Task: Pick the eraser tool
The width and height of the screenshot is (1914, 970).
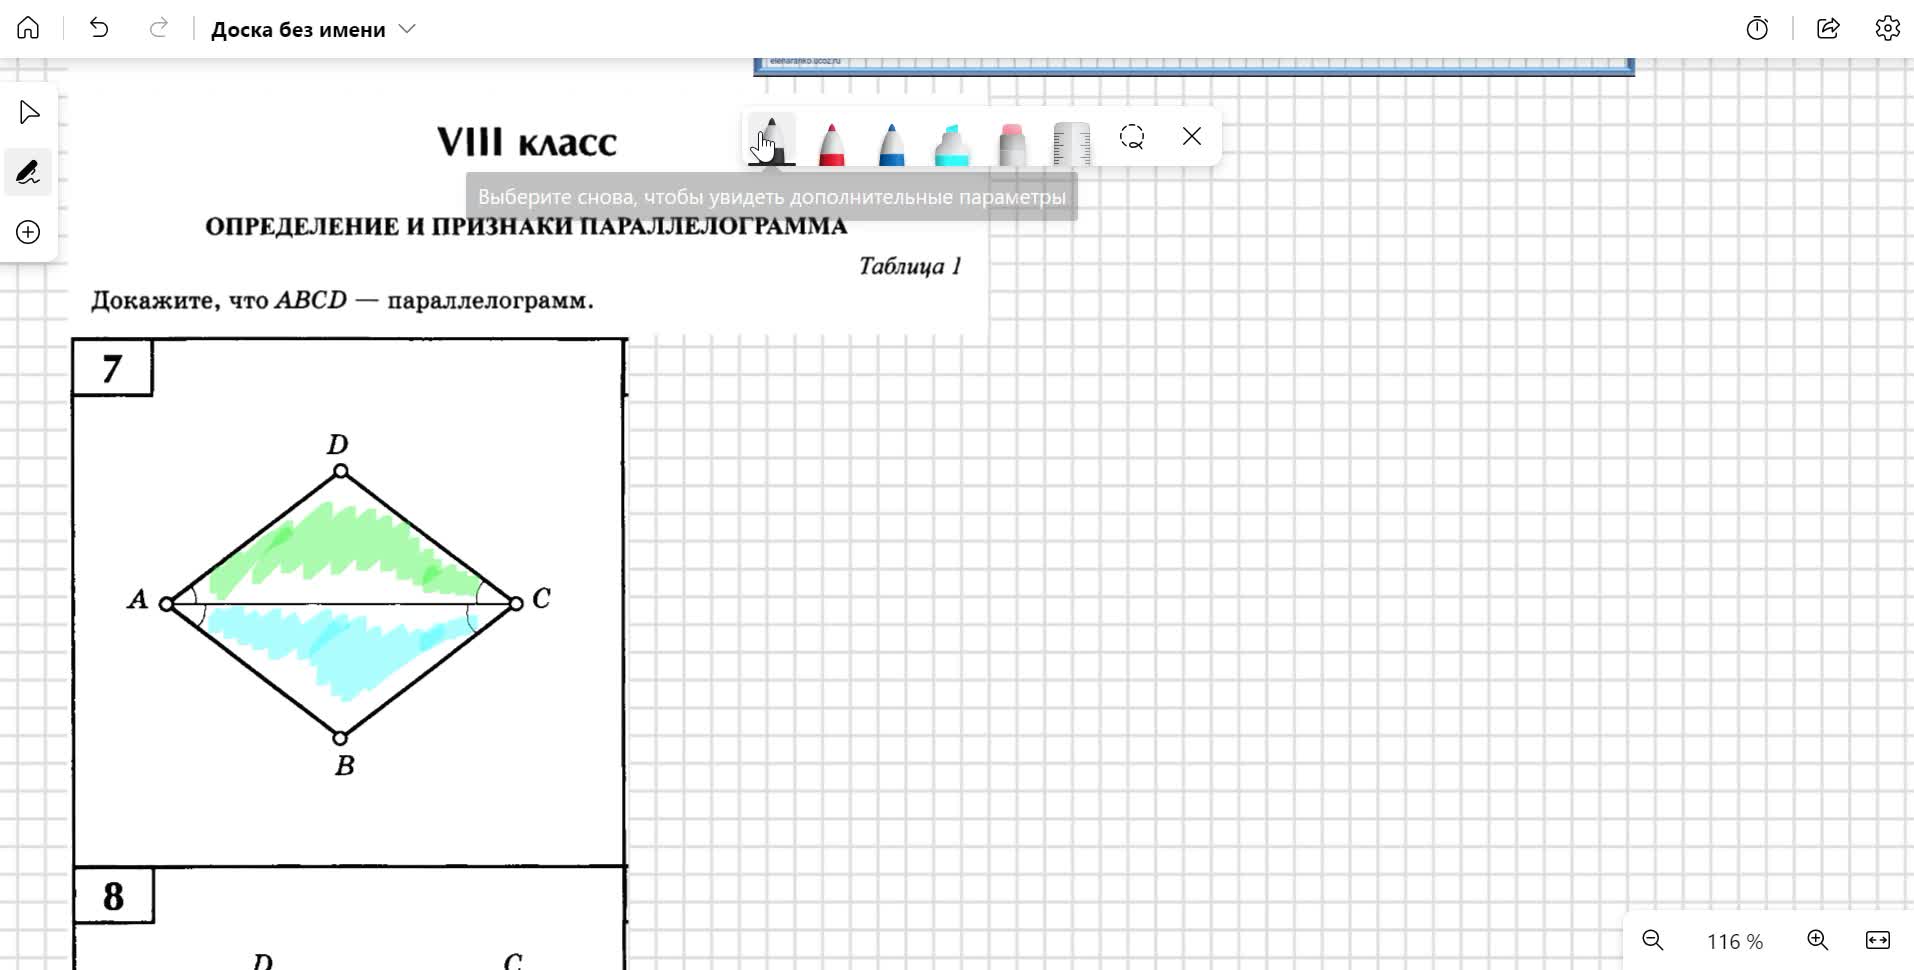Action: pyautogui.click(x=1012, y=143)
